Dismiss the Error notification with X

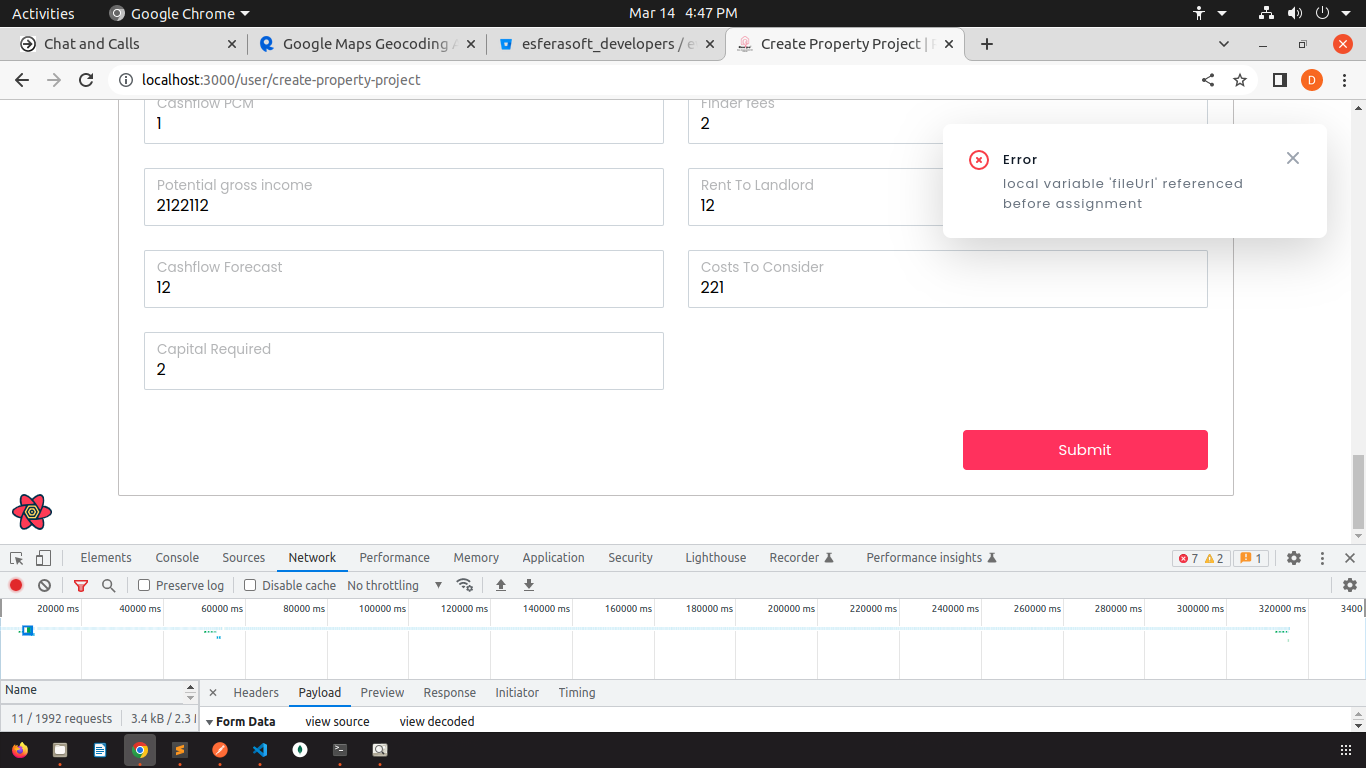[1293, 158]
